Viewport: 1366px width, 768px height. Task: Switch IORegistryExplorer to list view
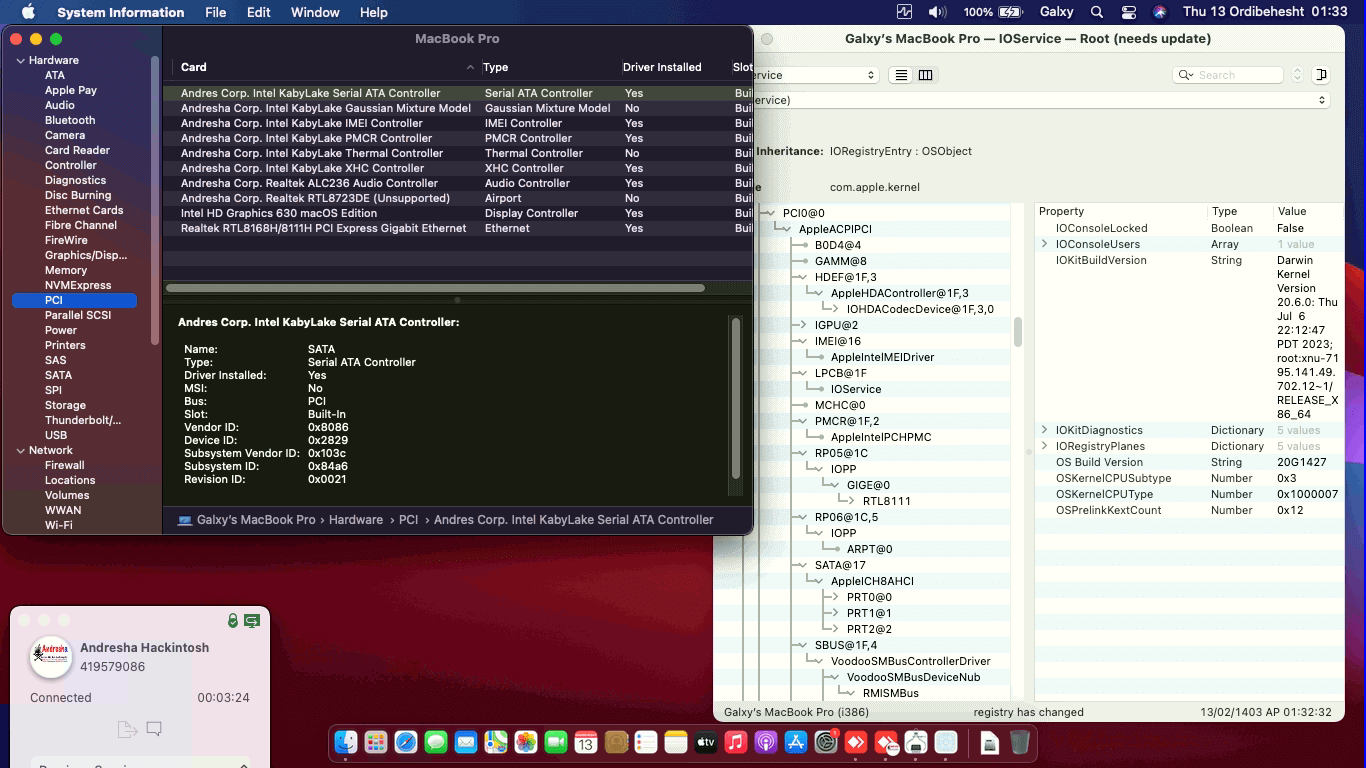click(901, 75)
